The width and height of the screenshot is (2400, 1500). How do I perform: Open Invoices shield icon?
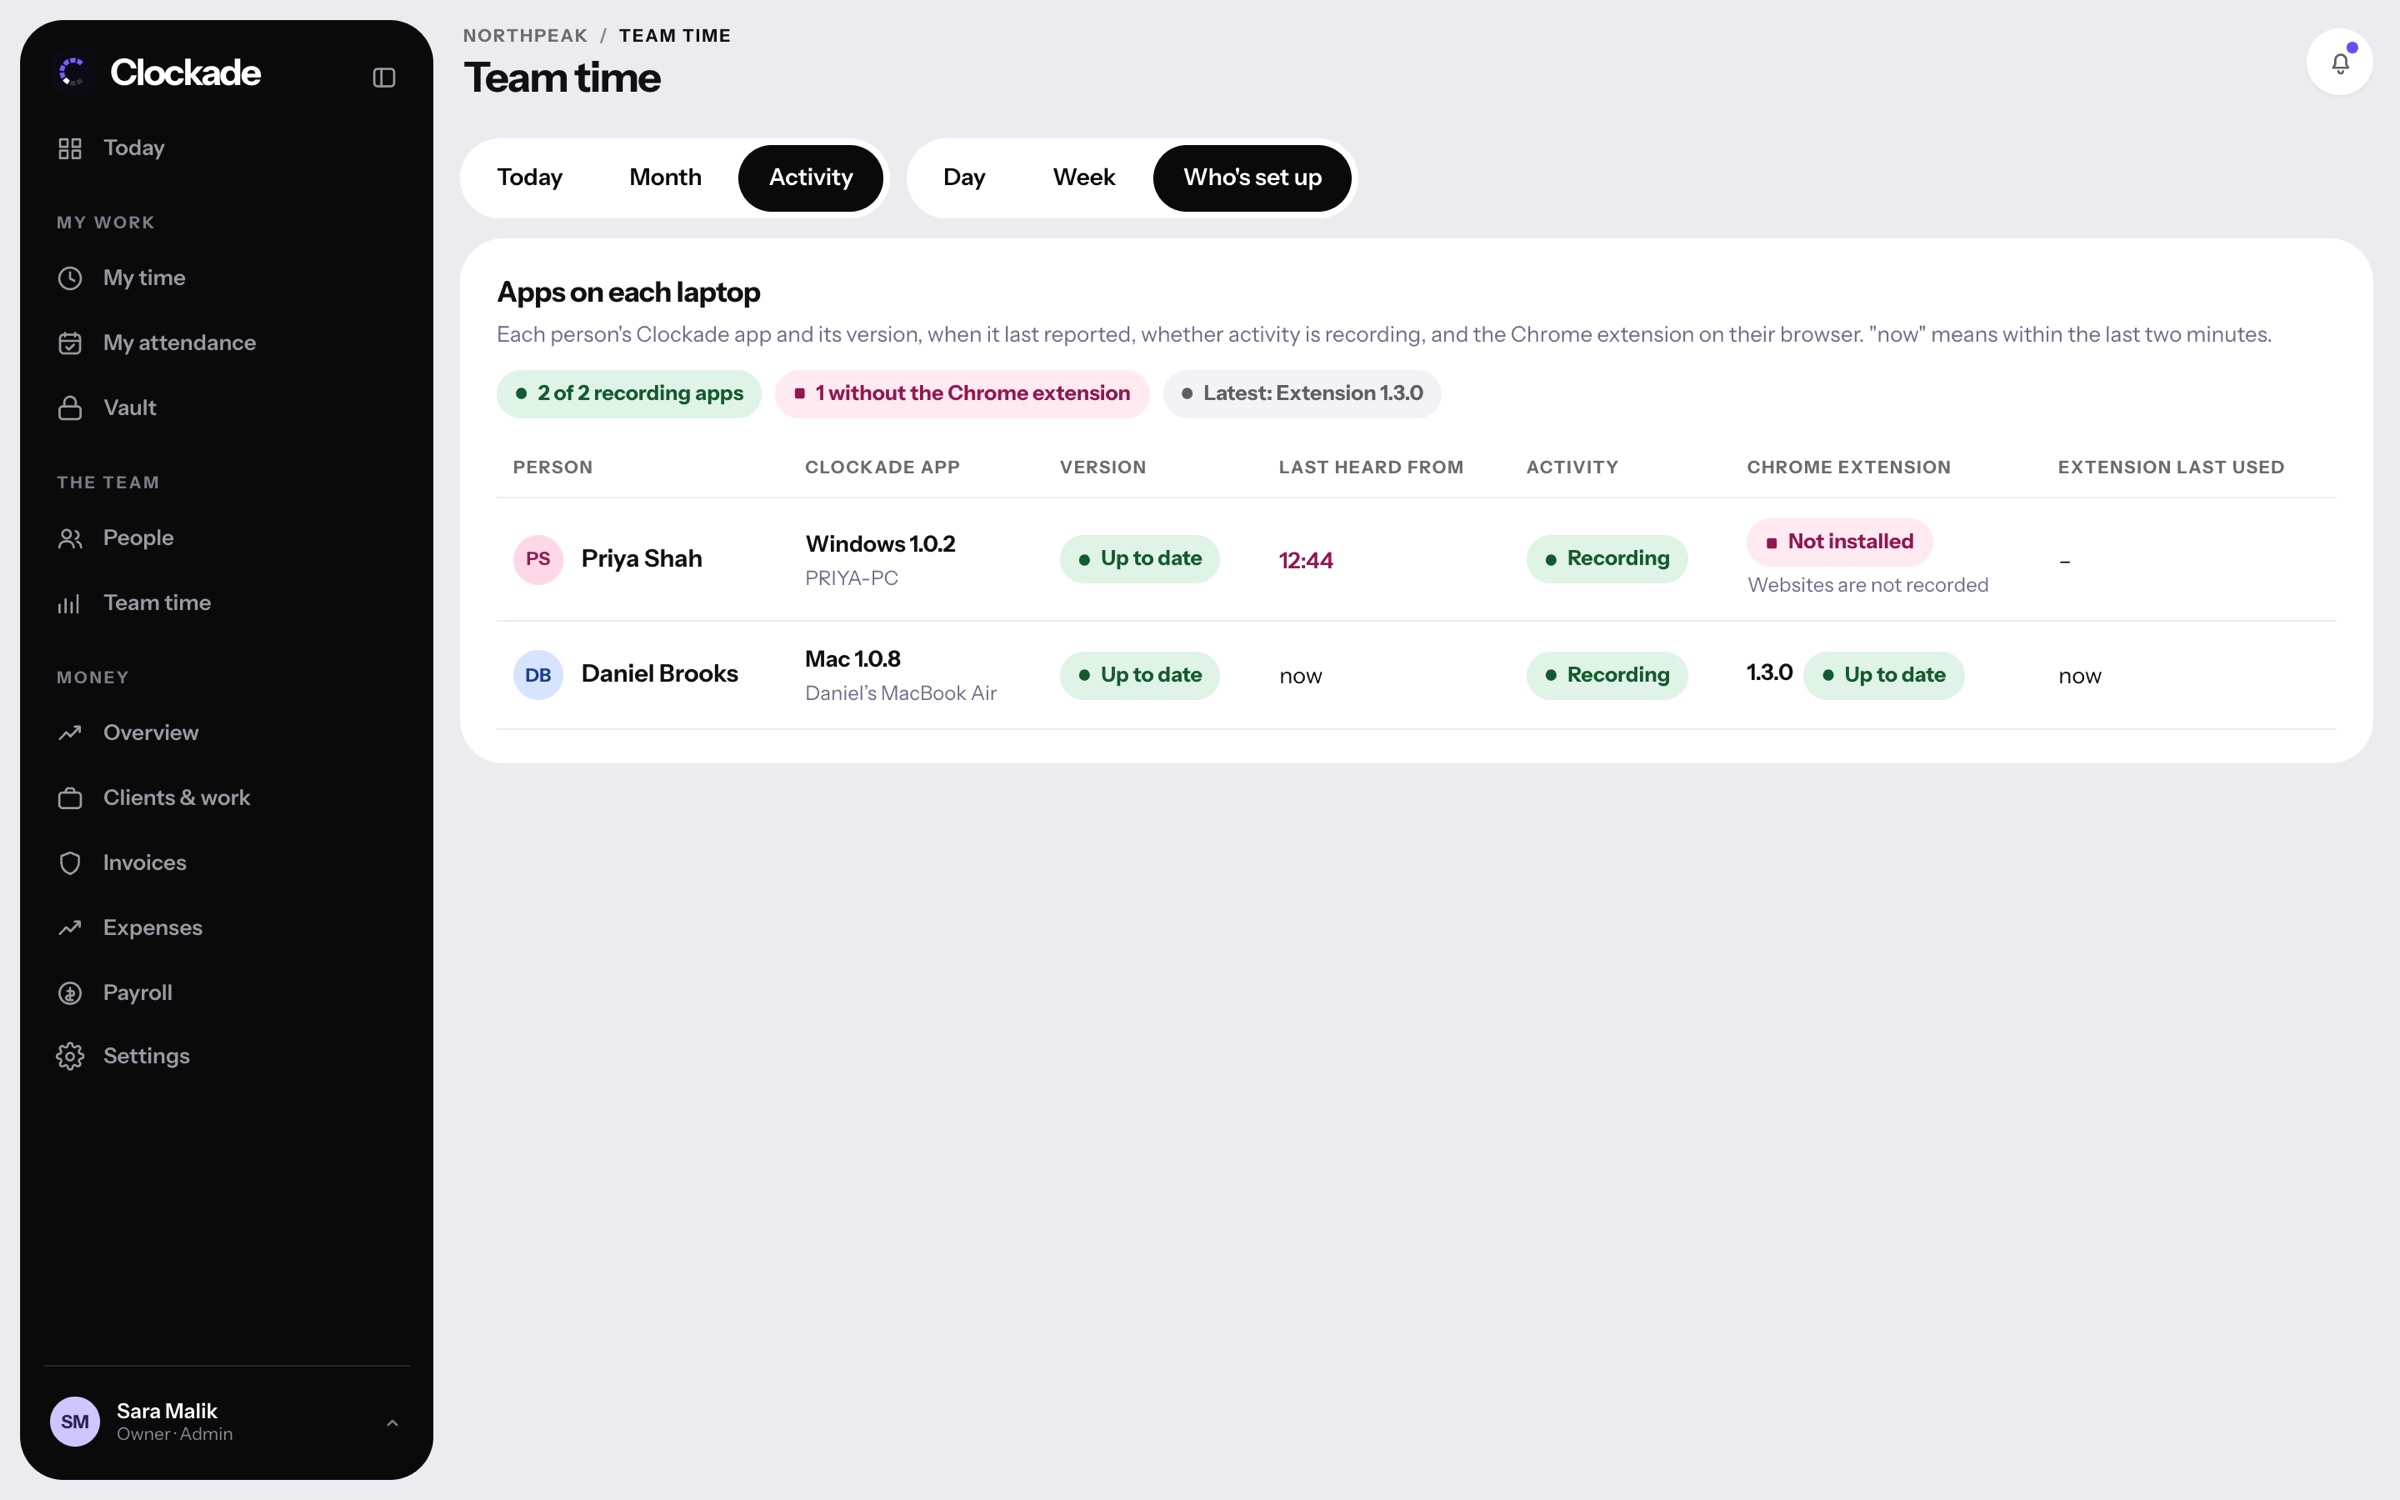point(70,863)
